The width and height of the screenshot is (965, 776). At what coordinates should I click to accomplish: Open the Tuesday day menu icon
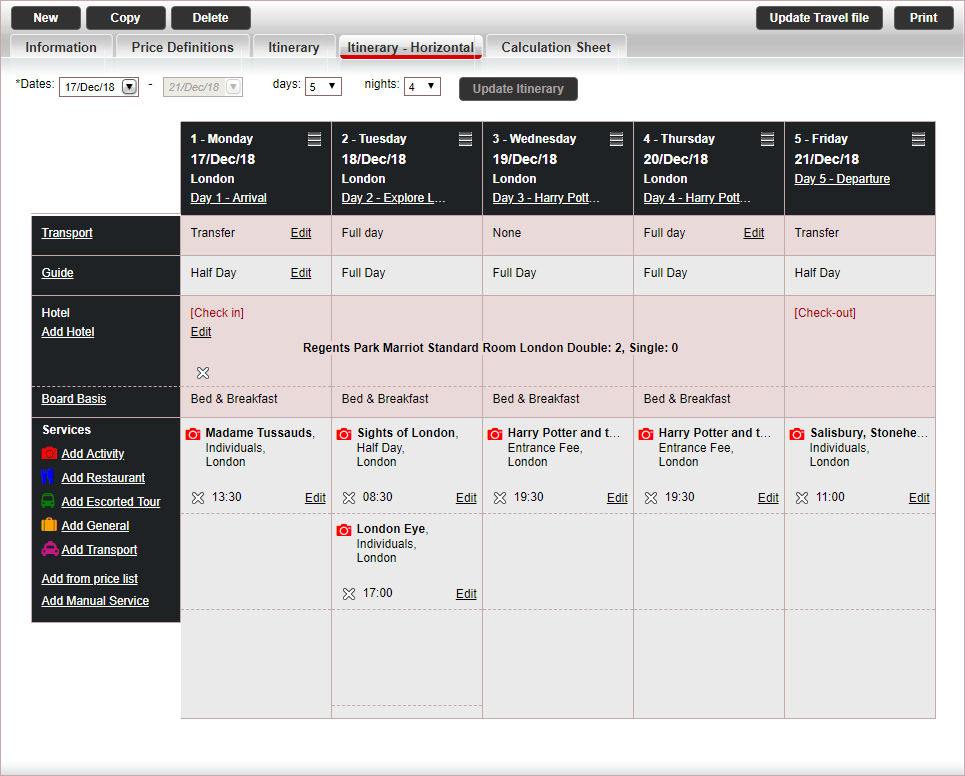pyautogui.click(x=465, y=139)
